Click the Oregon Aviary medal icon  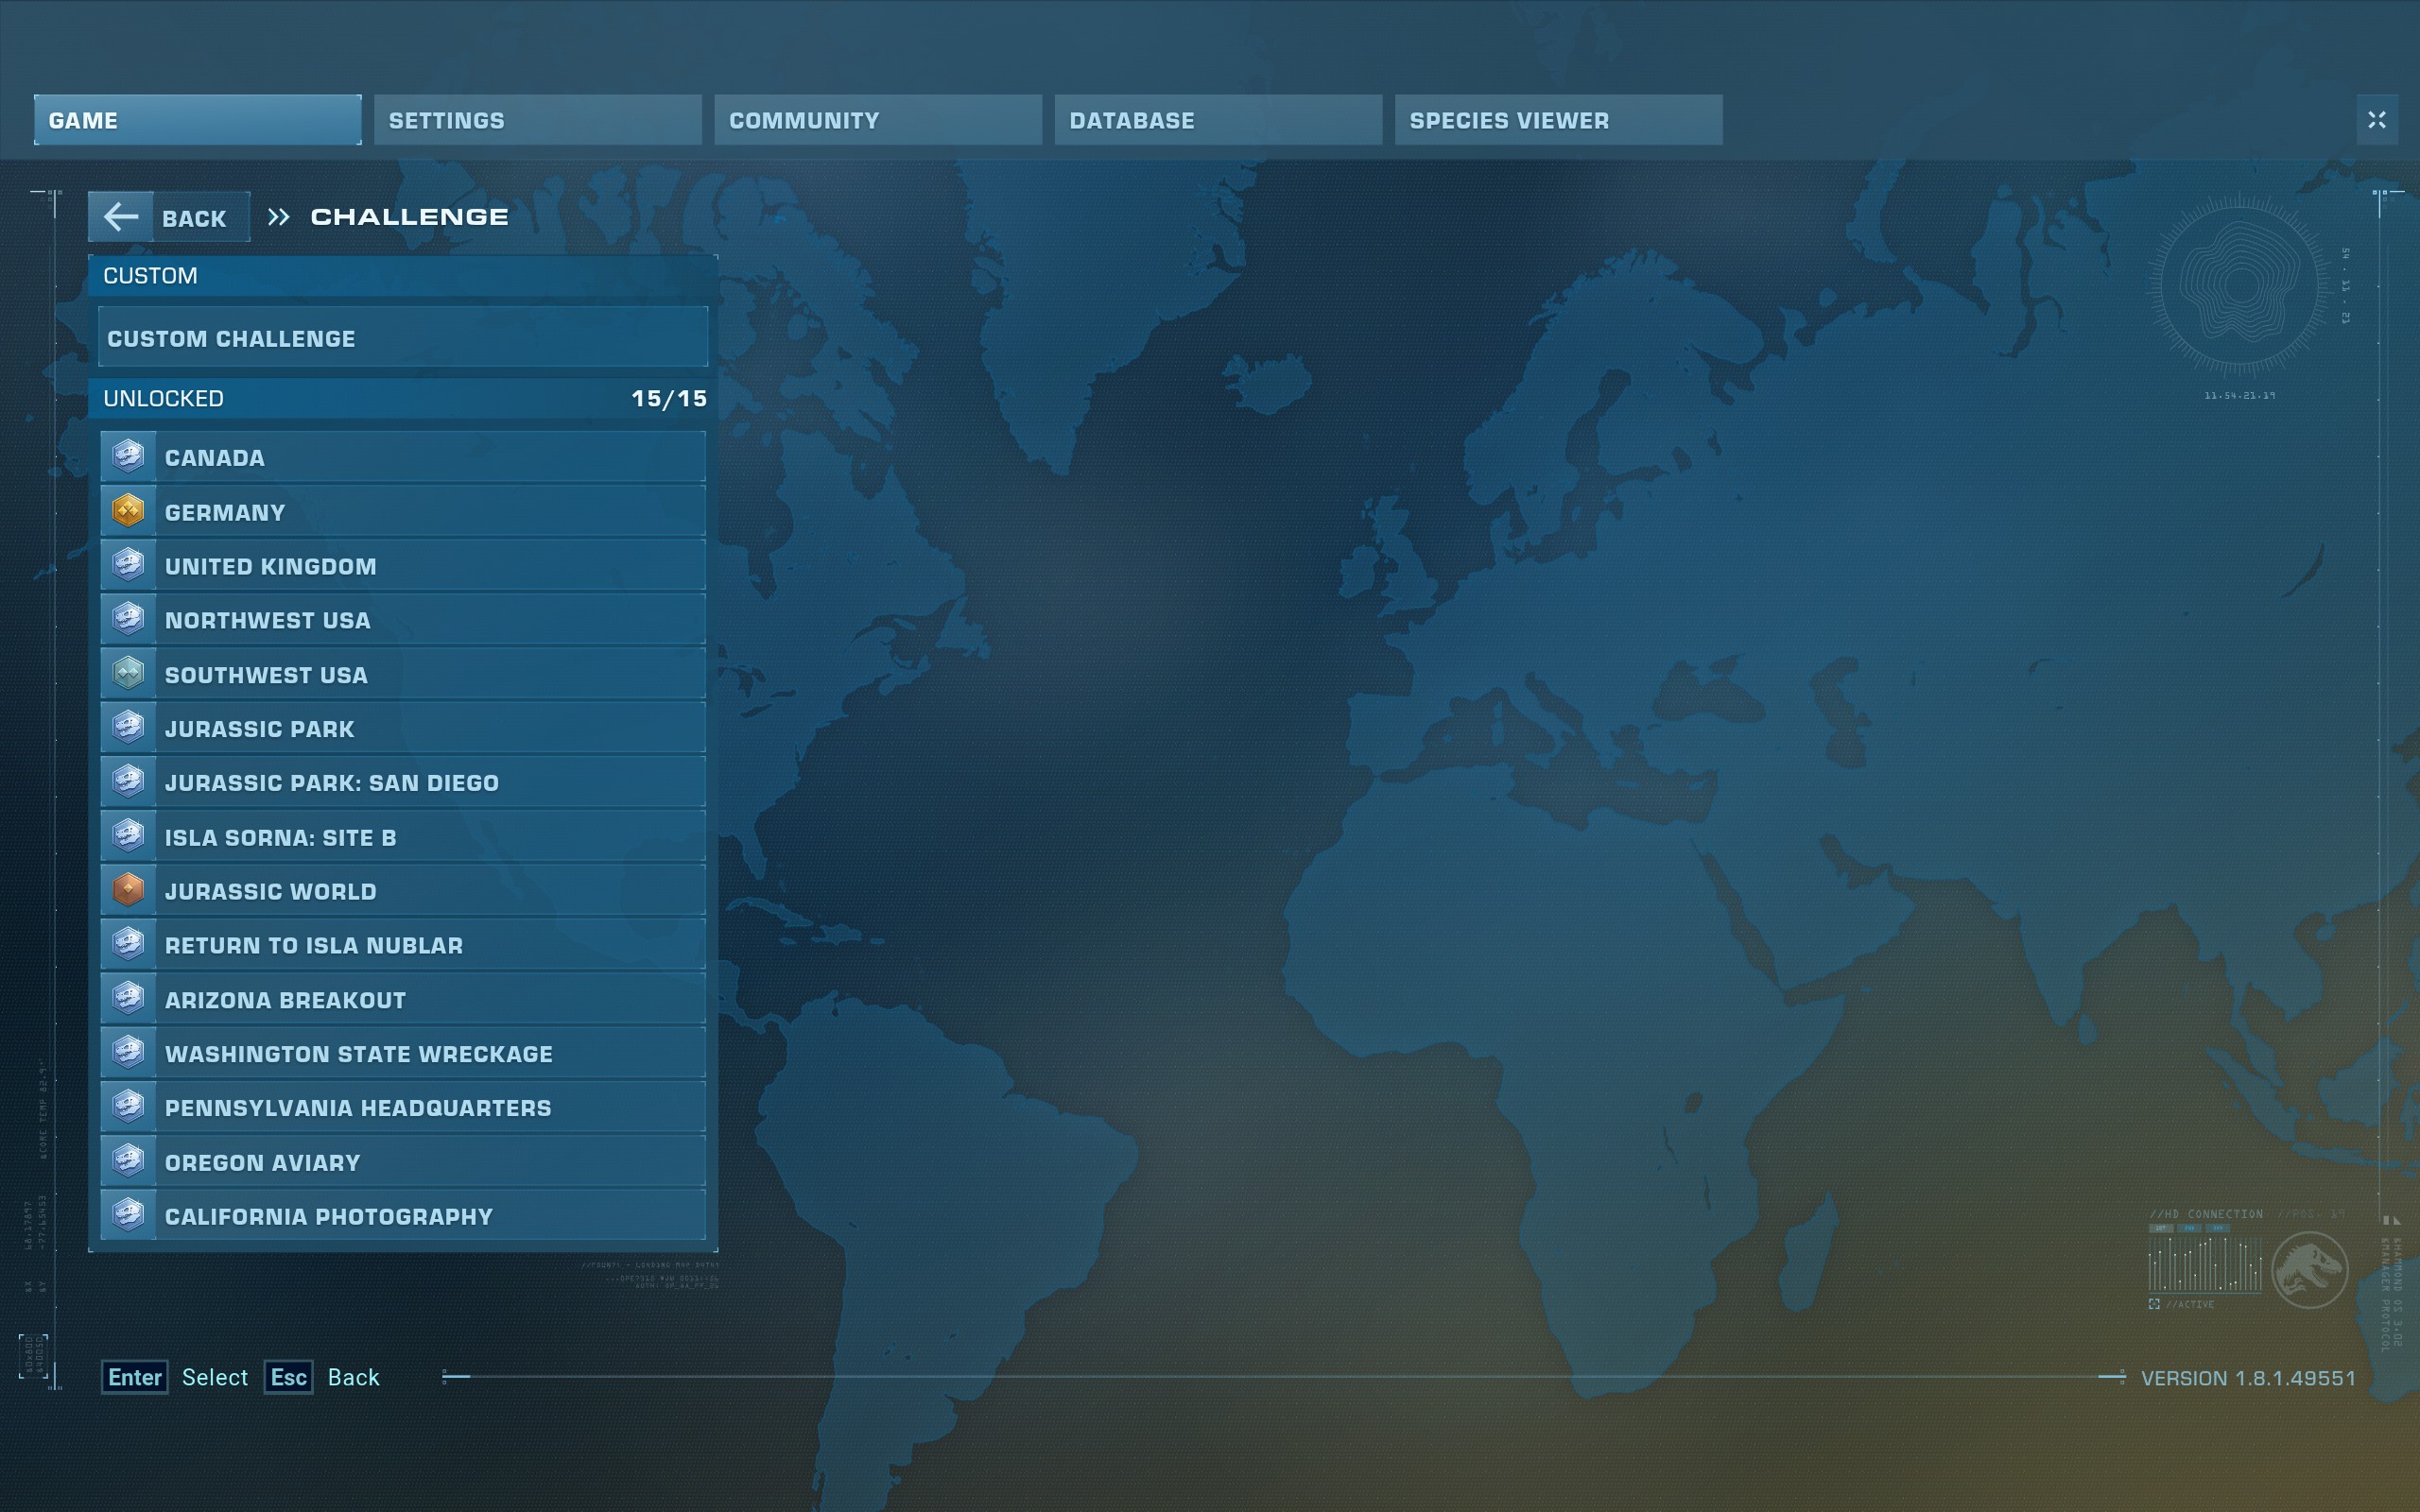[128, 1161]
